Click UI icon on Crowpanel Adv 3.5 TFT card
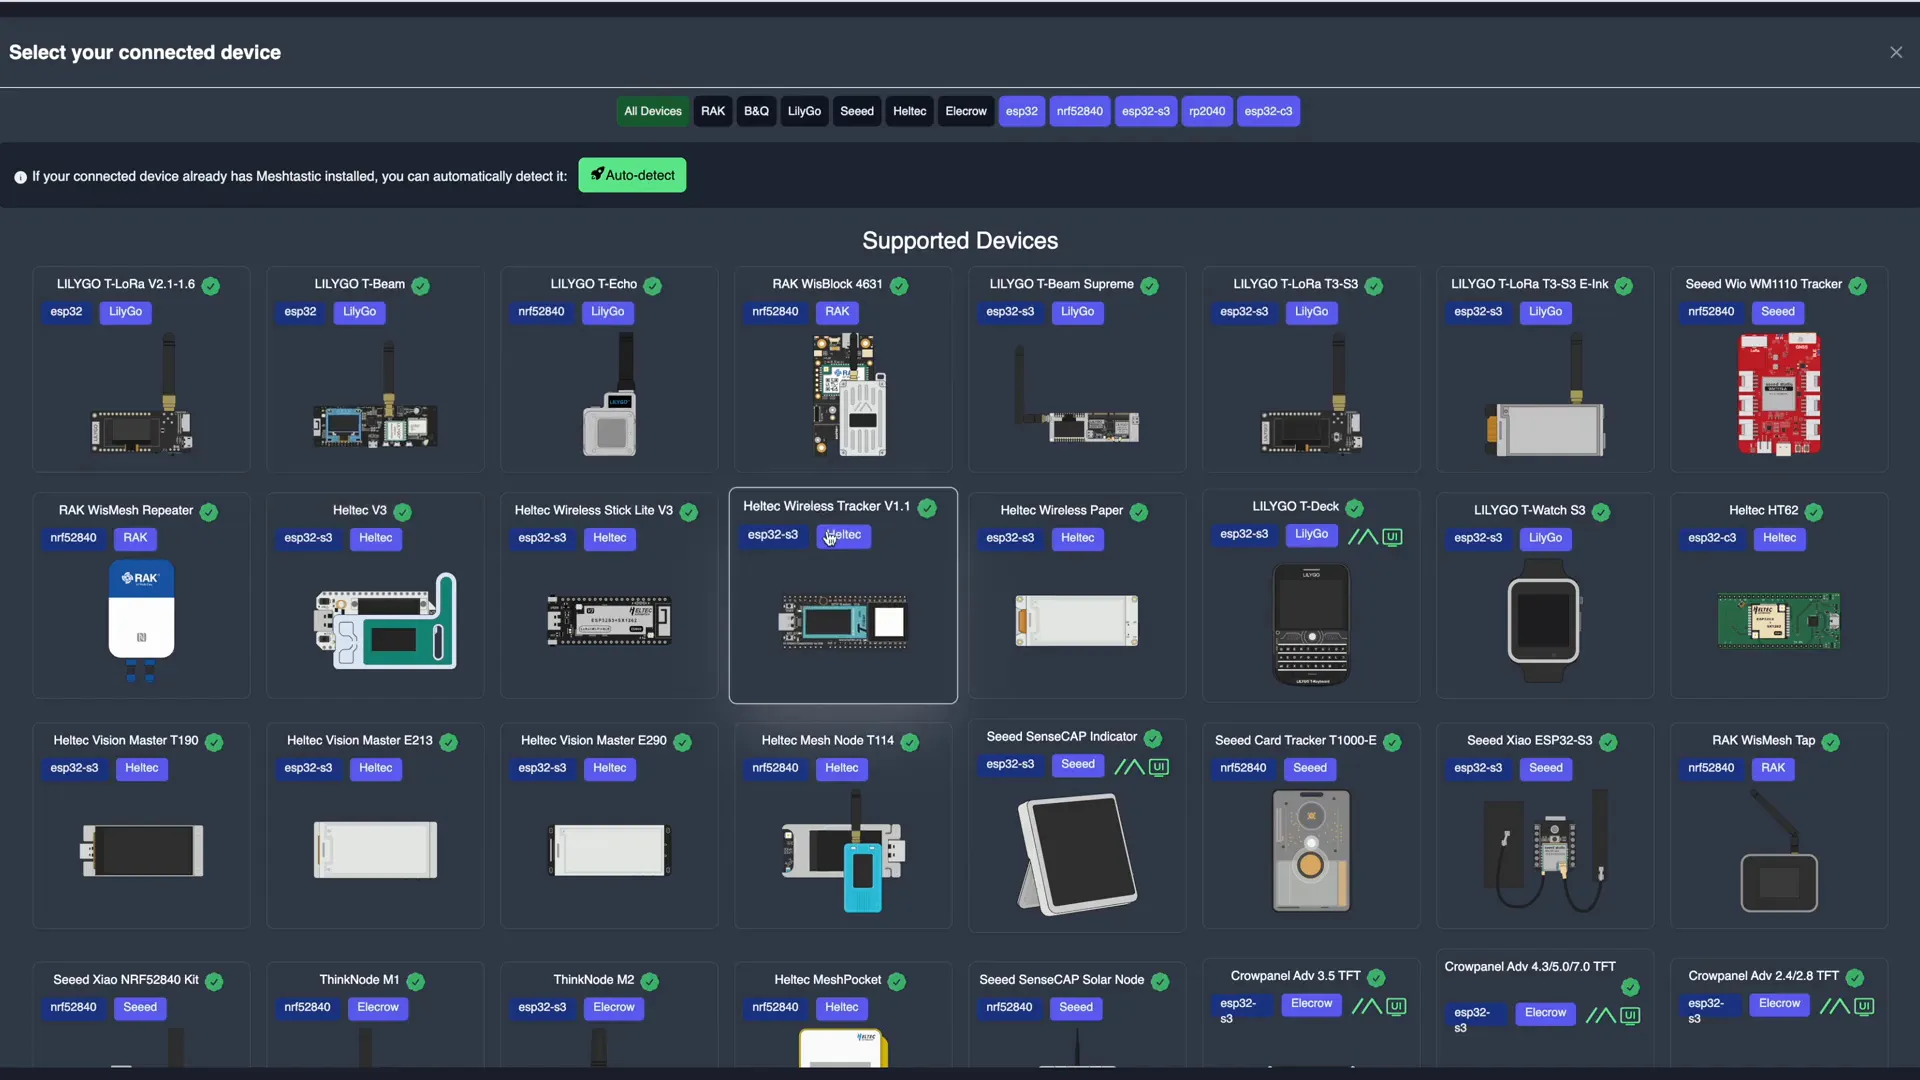 click(x=1396, y=1006)
